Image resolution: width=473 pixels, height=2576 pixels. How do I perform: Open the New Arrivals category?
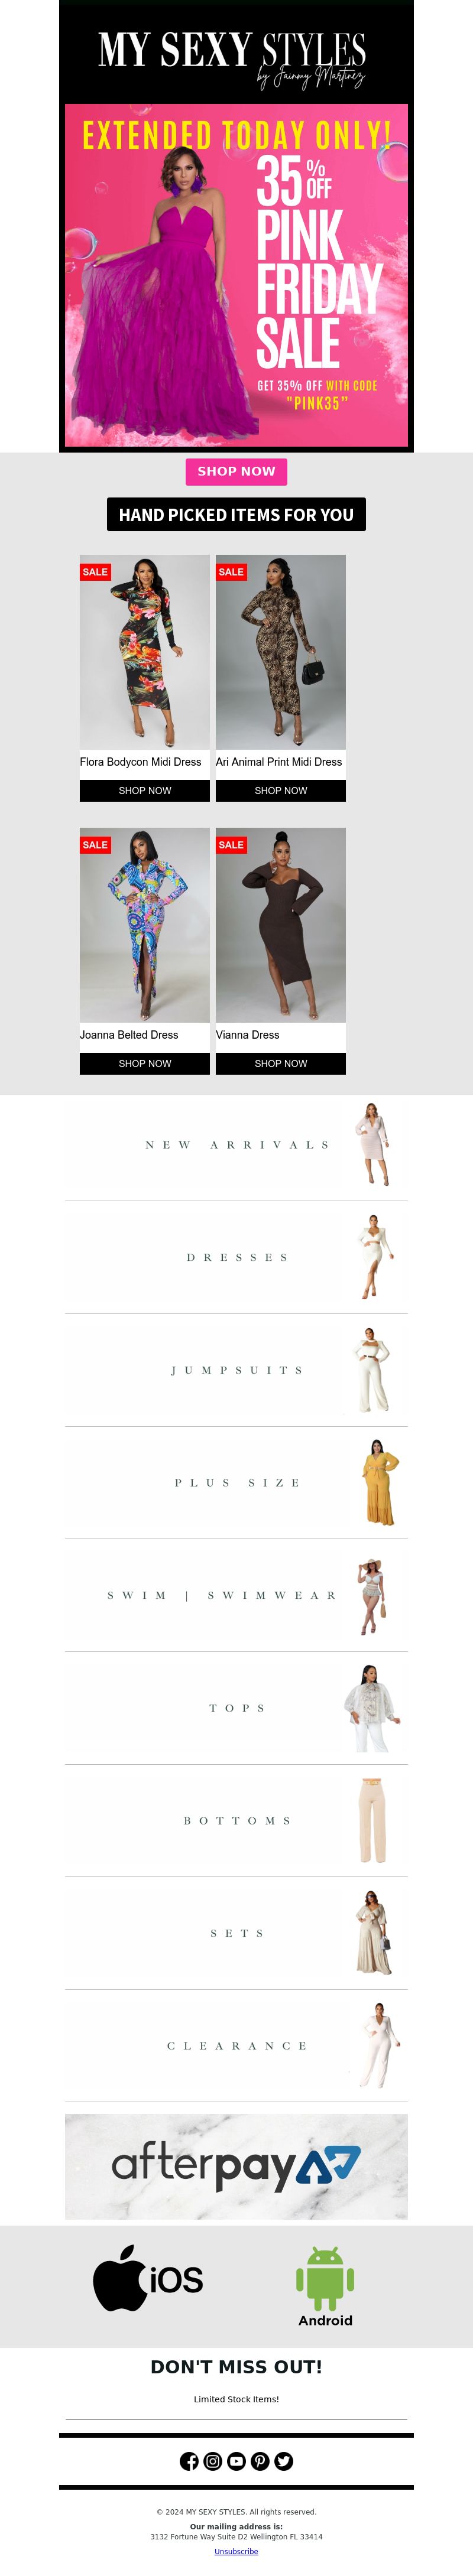point(236,1144)
